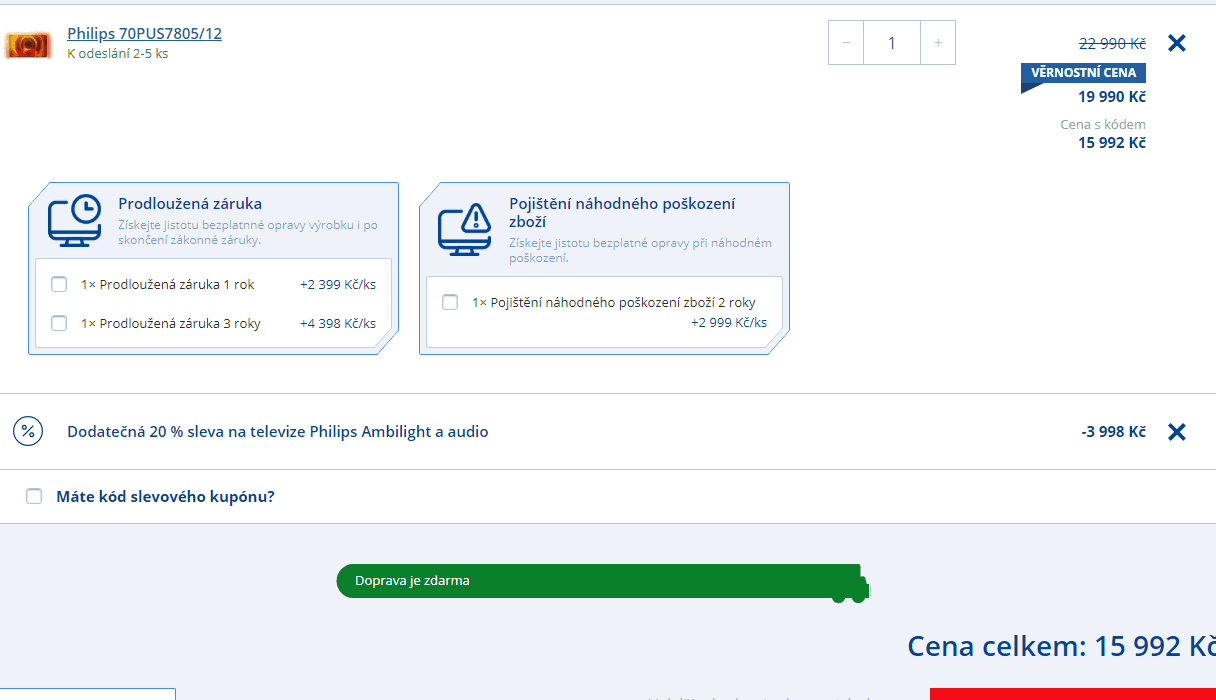1216x700 pixels.
Task: Click the +4 398 Kč/ks warranty price
Action: tap(338, 323)
